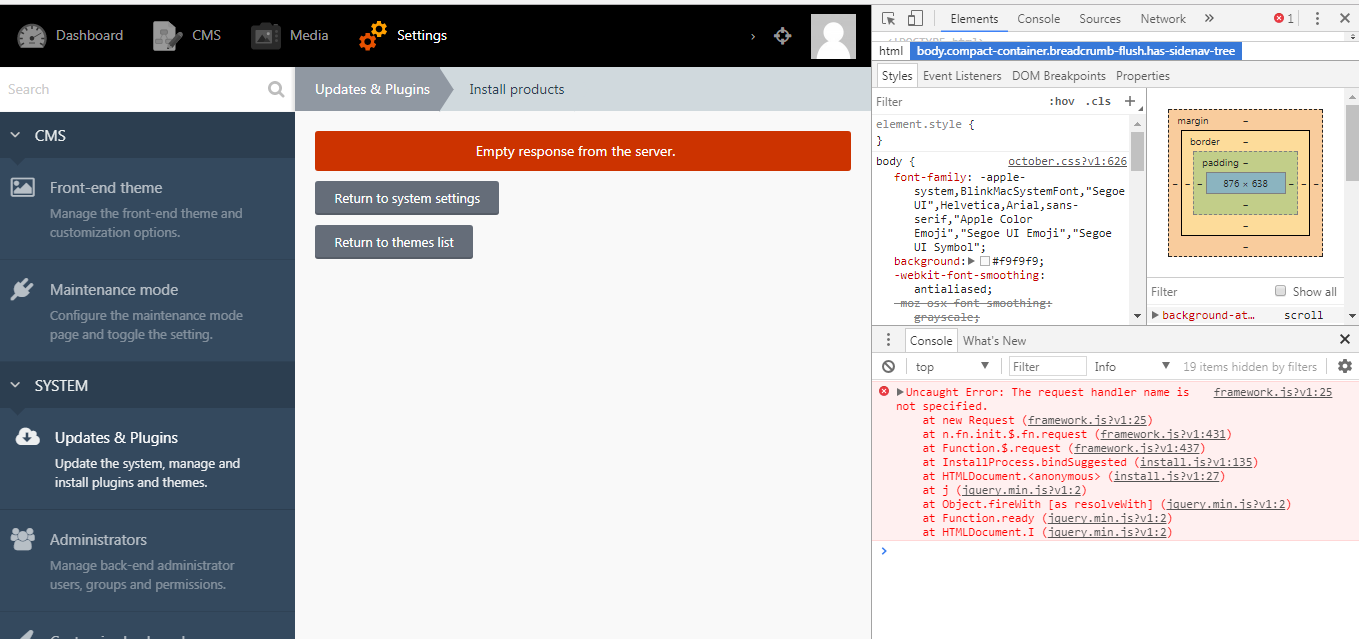Open the Media camera icon
The image size is (1359, 639).
click(265, 36)
